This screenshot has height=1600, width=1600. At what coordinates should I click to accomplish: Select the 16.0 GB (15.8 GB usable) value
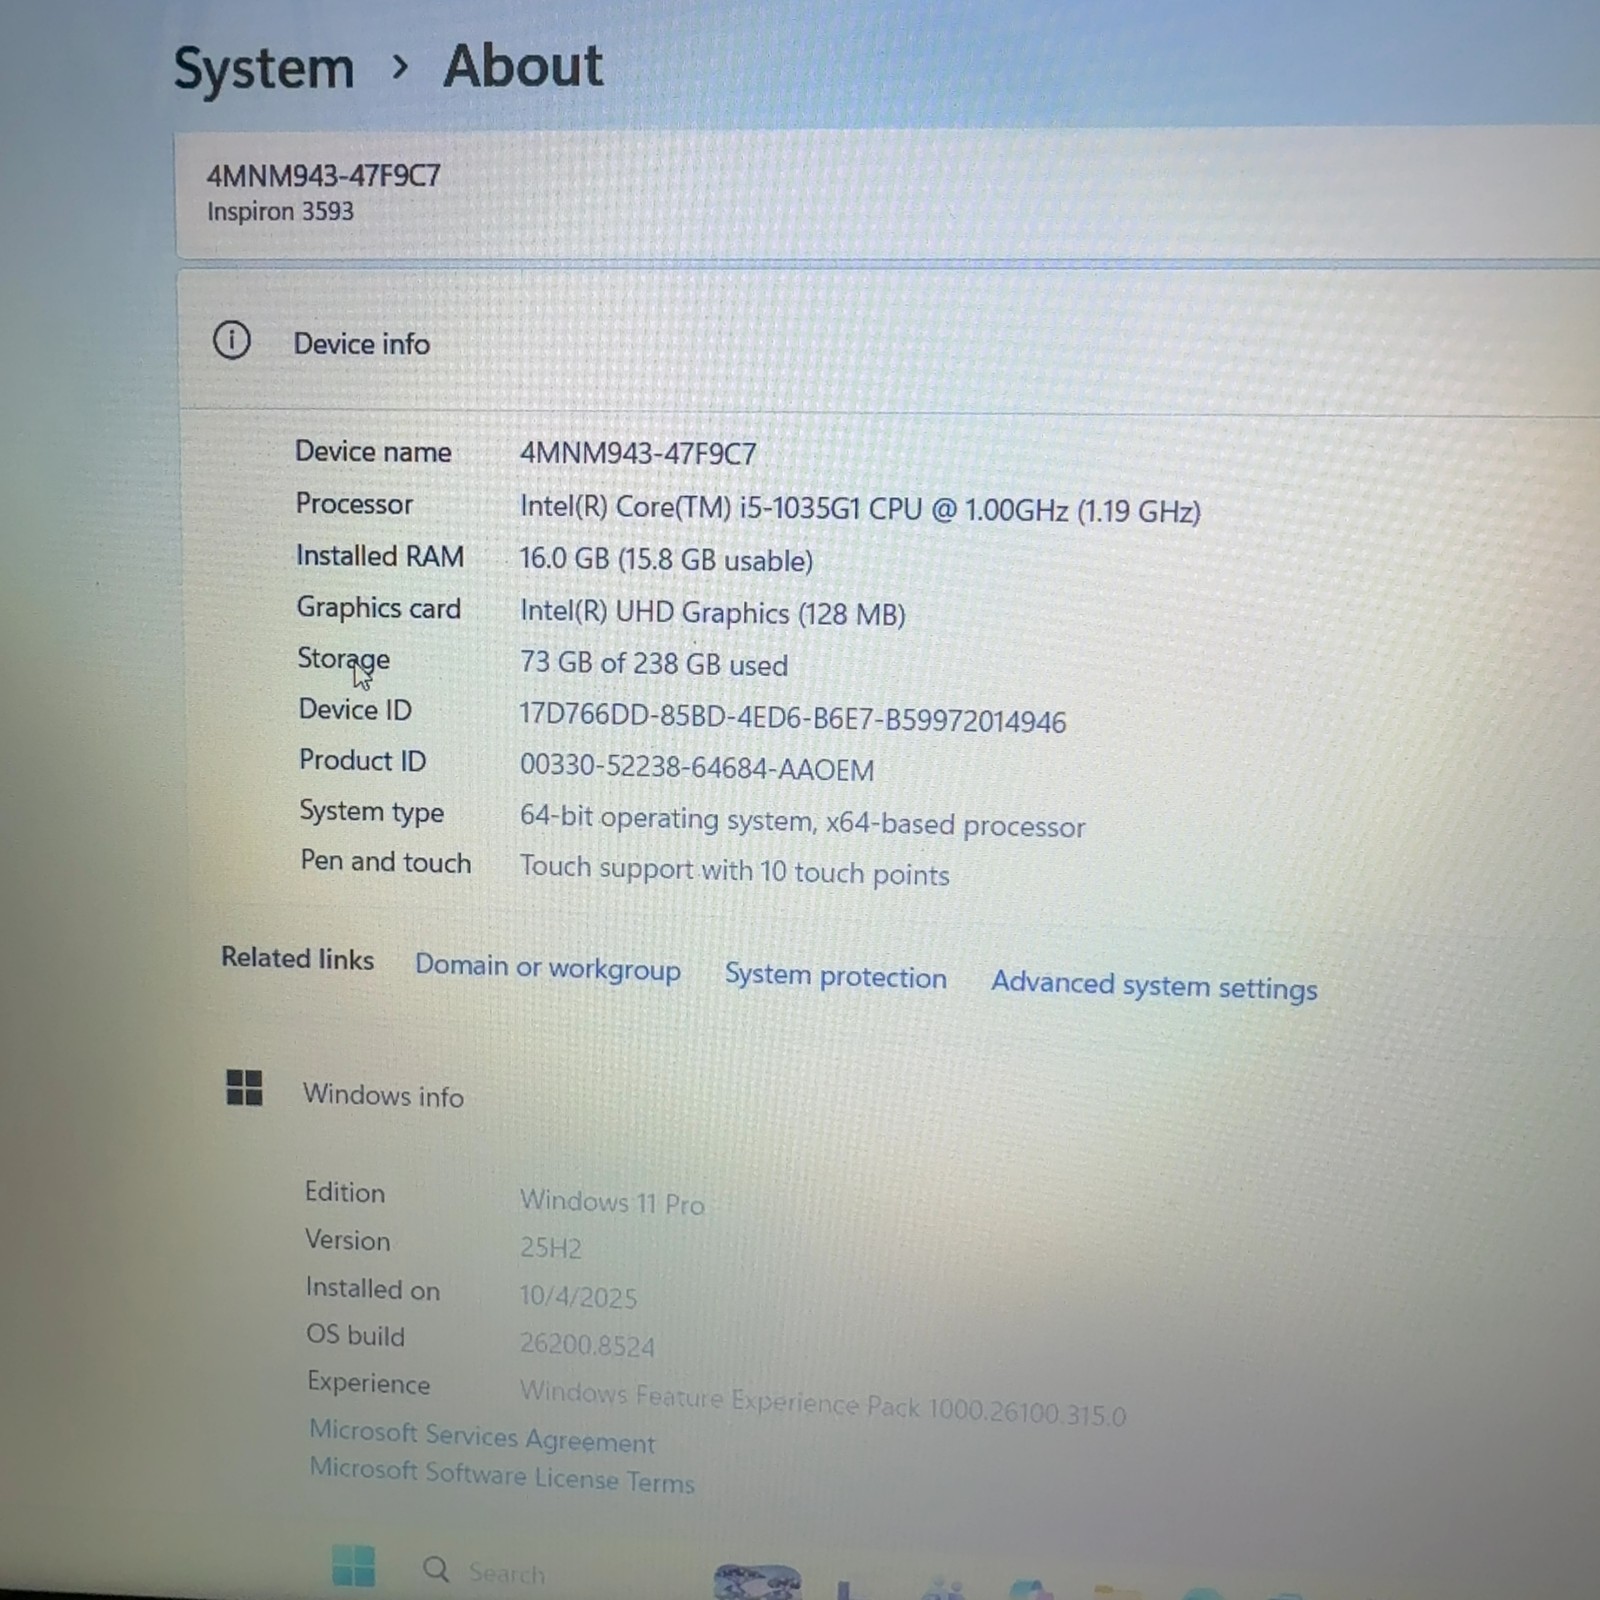pos(666,559)
